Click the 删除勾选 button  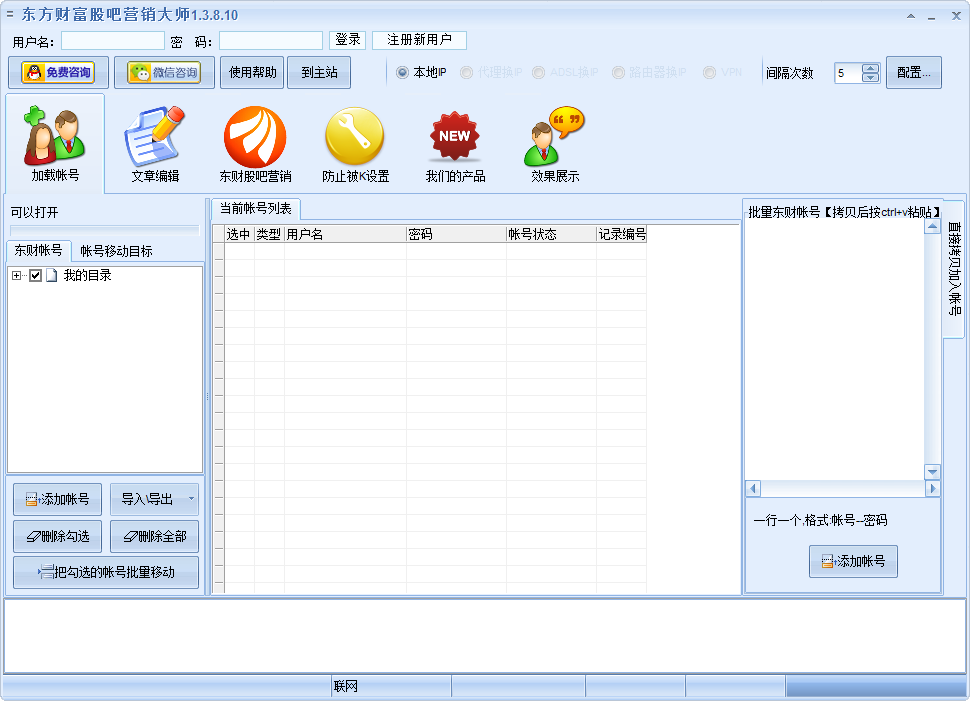(x=58, y=536)
